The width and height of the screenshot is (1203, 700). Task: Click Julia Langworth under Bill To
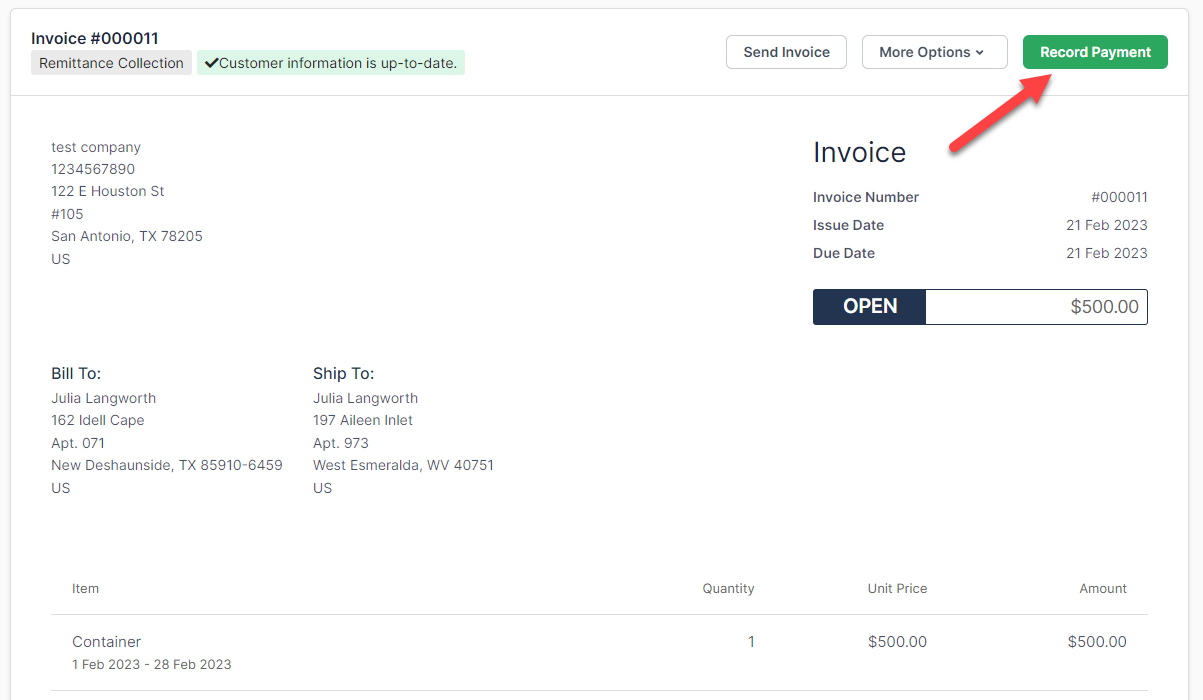click(103, 398)
